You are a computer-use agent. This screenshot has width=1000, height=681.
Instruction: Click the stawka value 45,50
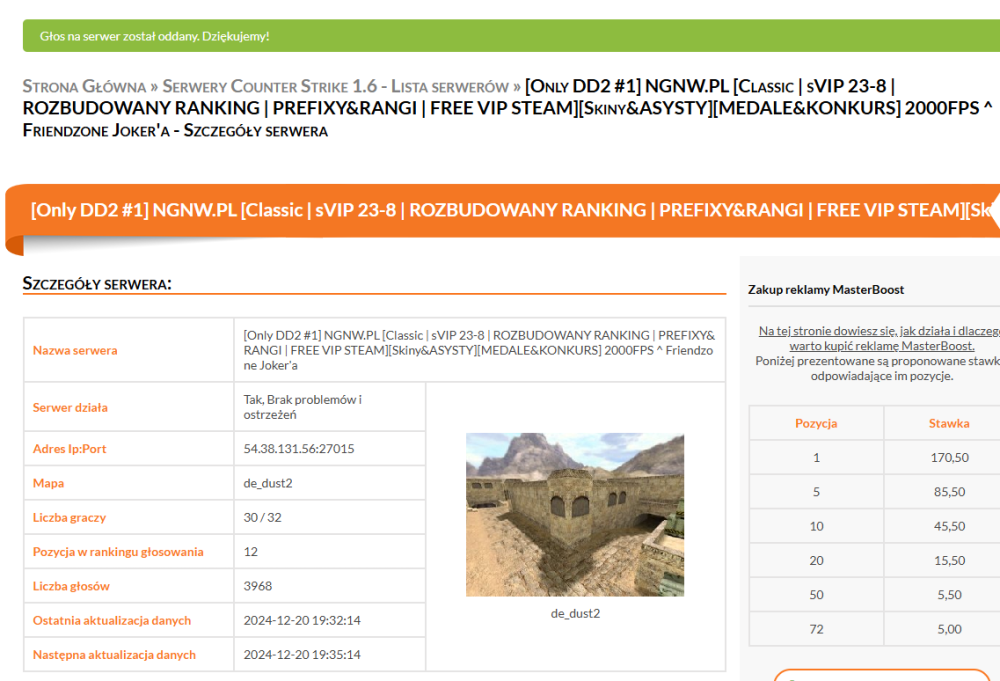[x=949, y=527]
